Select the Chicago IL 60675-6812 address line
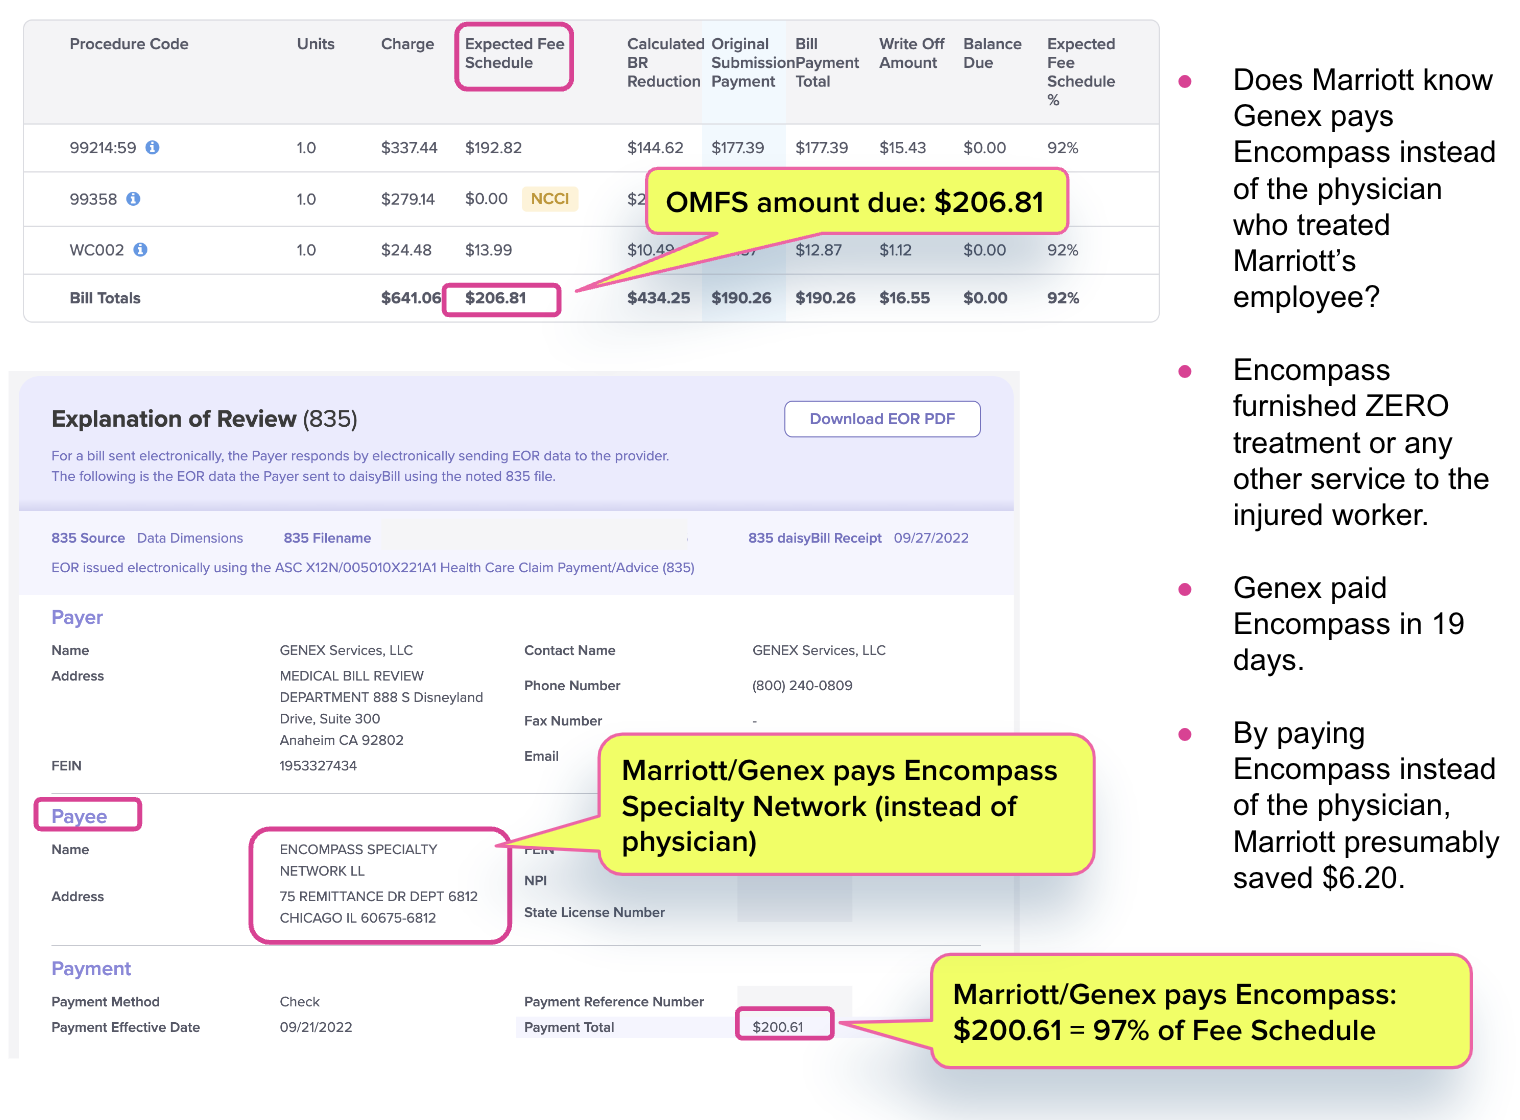This screenshot has width=1520, height=1120. pos(358,918)
